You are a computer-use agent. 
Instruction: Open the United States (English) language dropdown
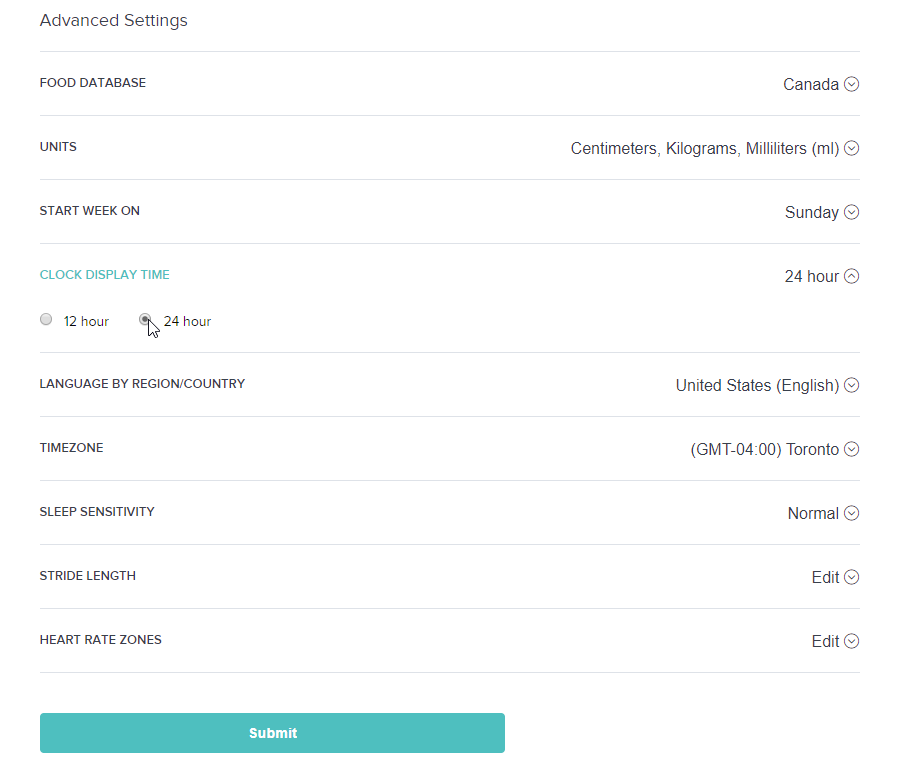[756, 385]
